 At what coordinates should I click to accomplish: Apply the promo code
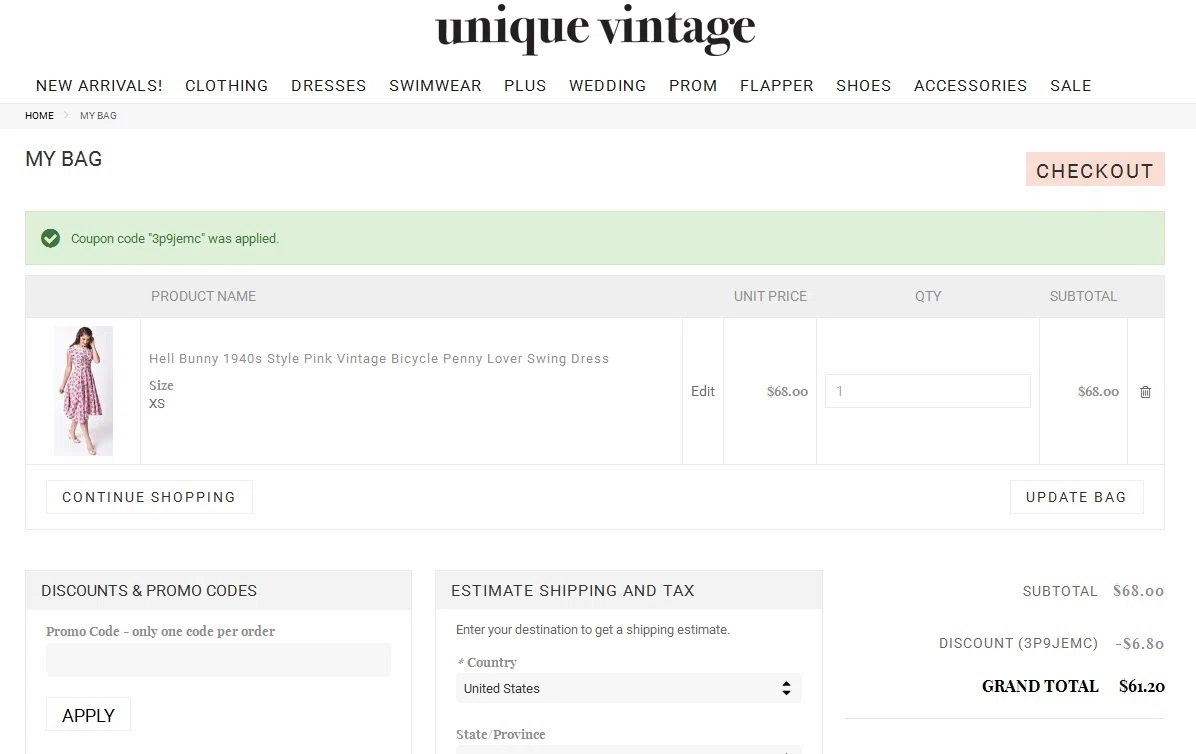pos(88,714)
